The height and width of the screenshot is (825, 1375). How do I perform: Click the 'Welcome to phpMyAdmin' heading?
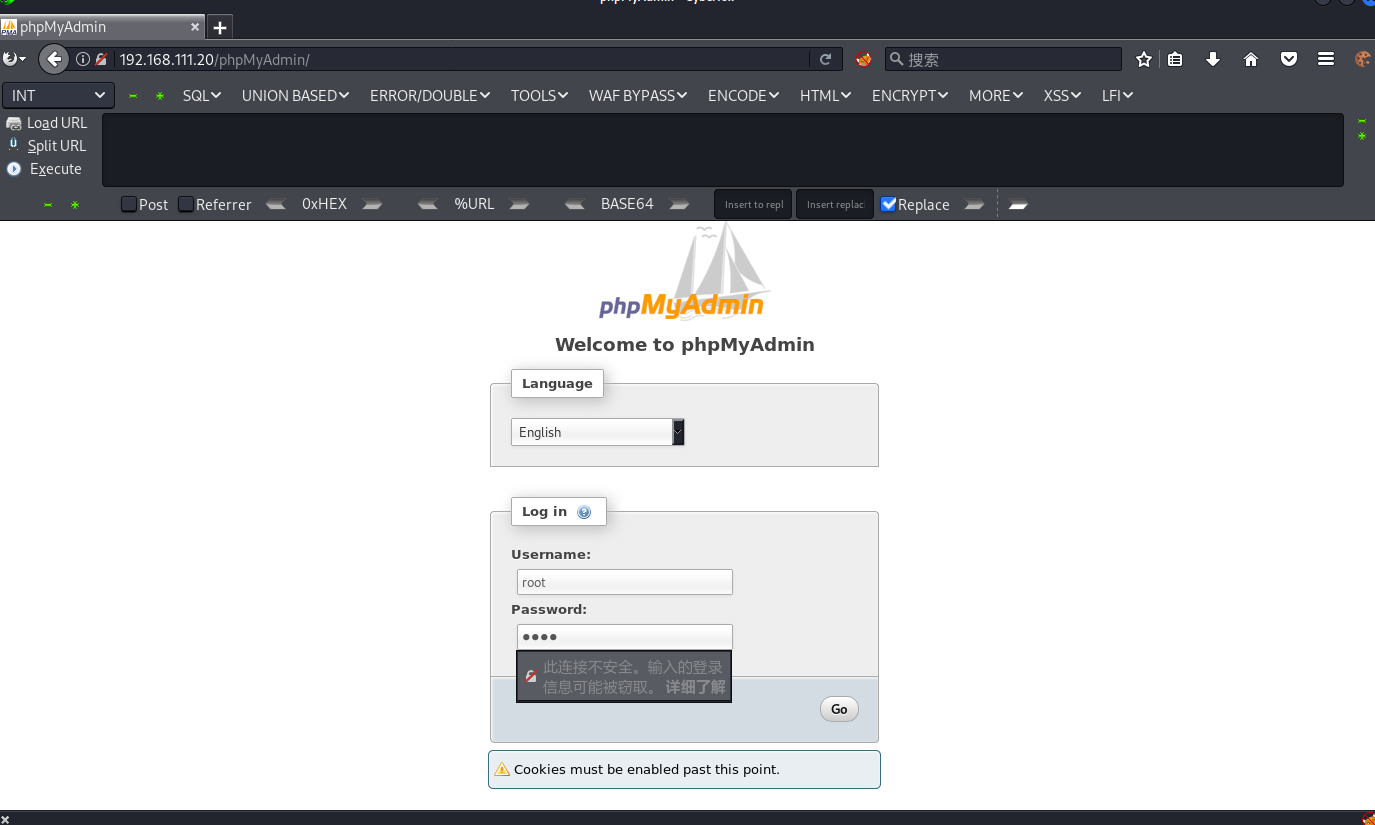[685, 345]
